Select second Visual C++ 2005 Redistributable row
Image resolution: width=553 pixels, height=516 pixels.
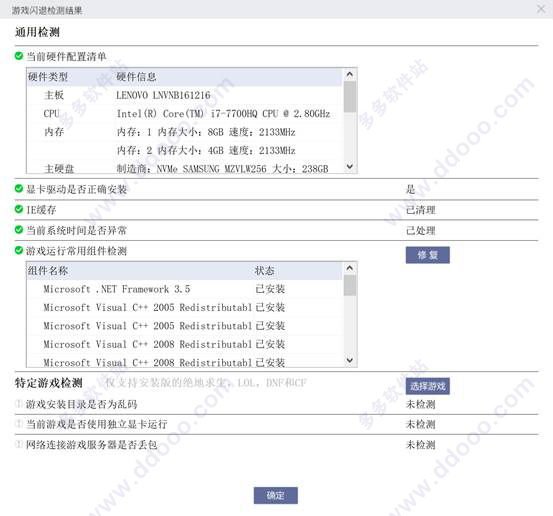(x=185, y=326)
